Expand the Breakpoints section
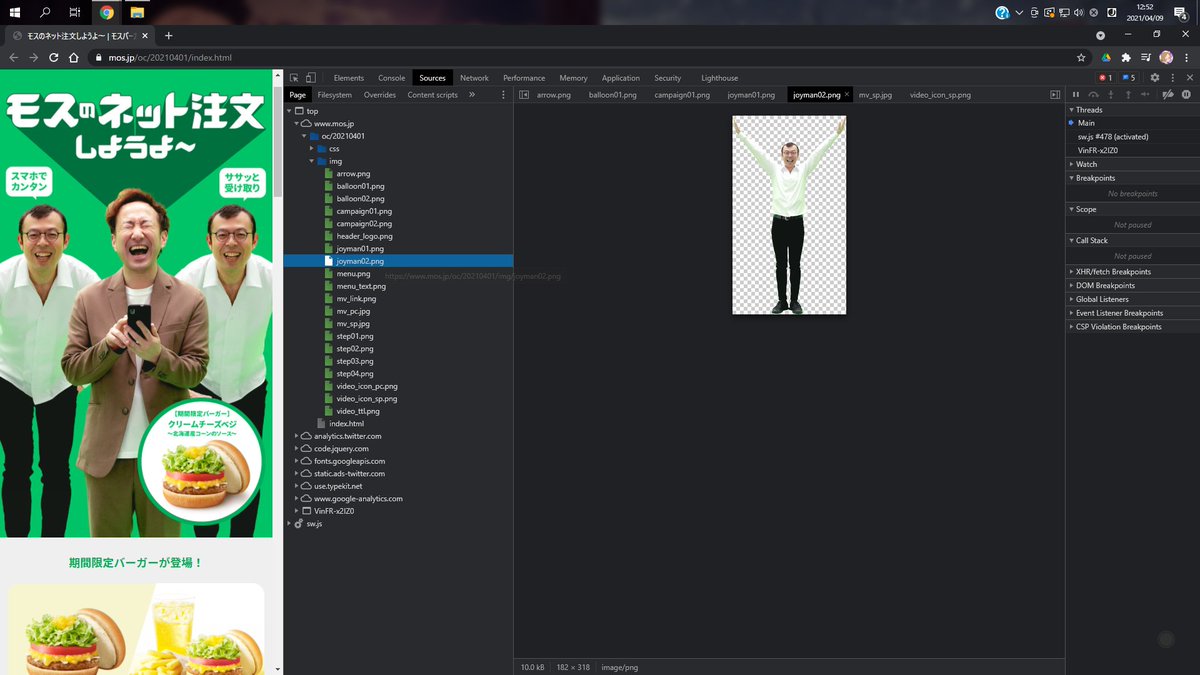The width and height of the screenshot is (1200, 675). tap(1095, 178)
